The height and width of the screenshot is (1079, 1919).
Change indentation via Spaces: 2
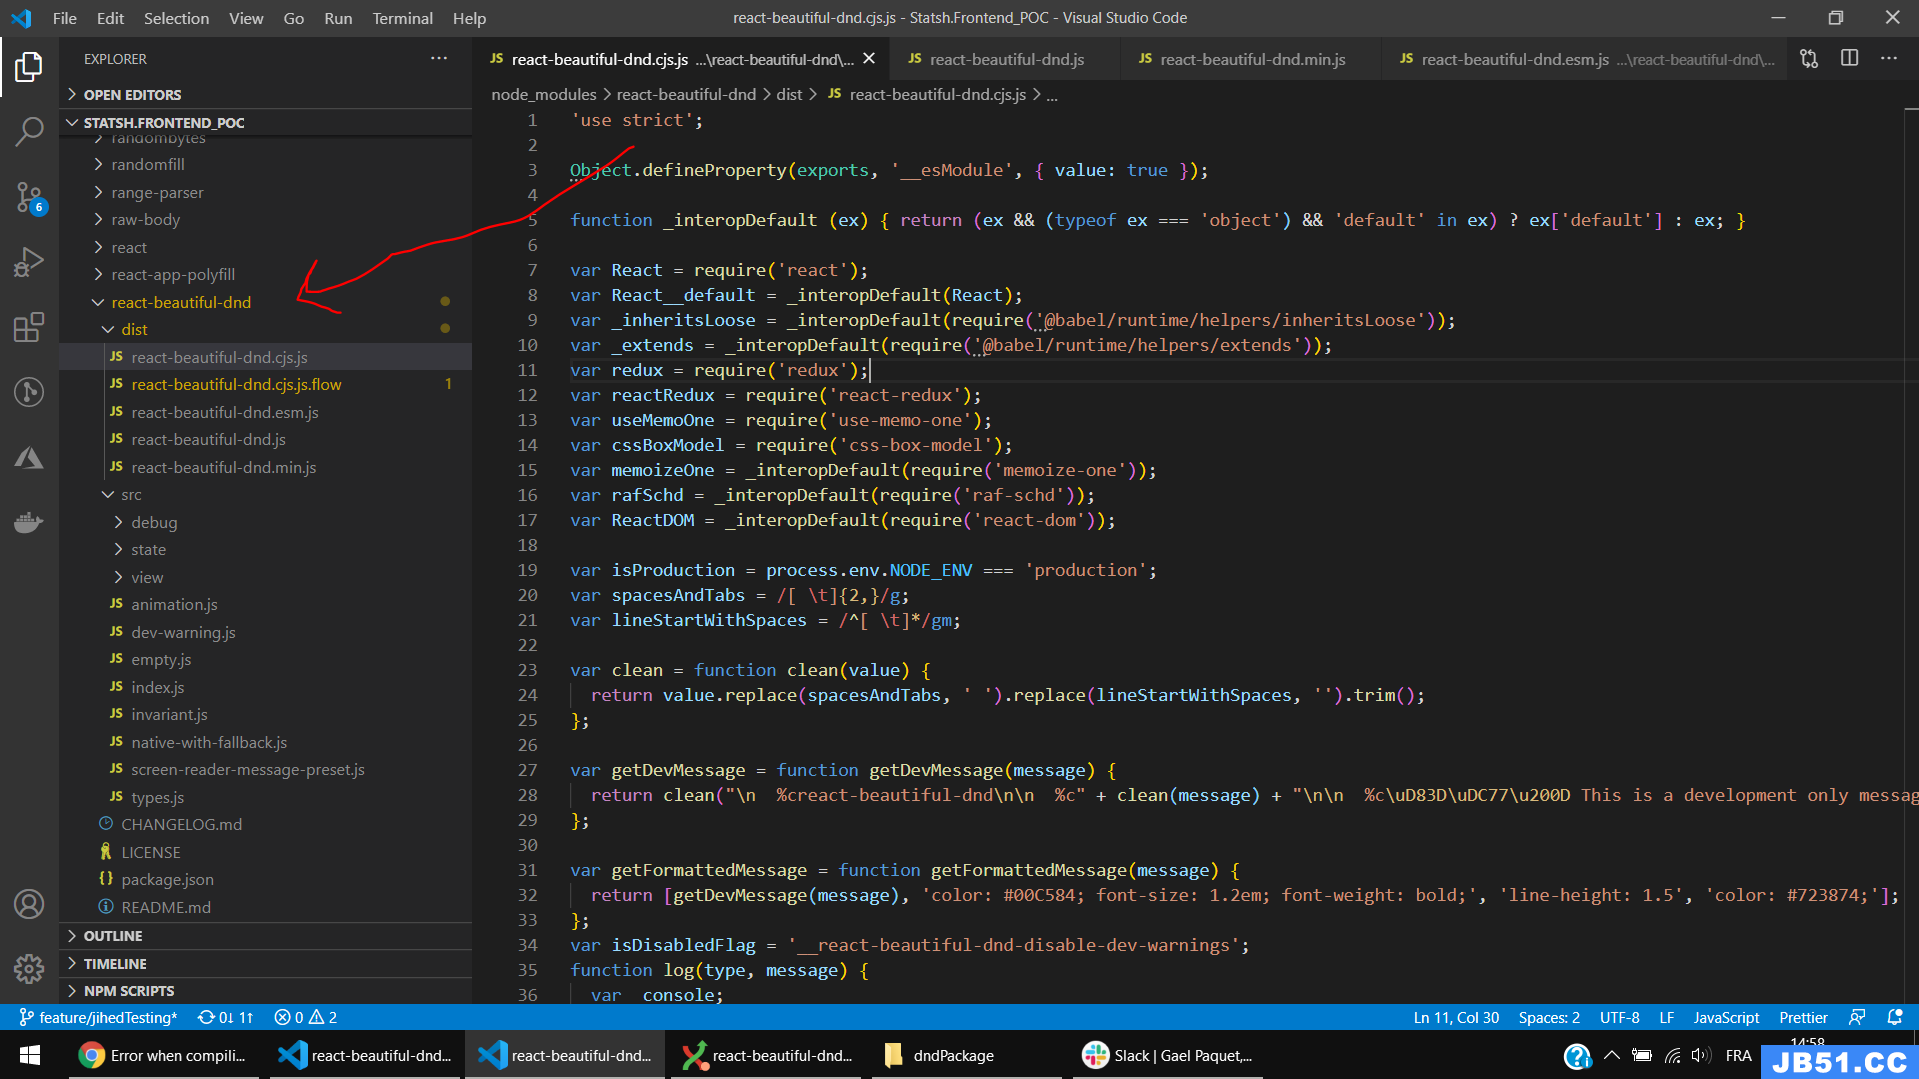tap(1549, 1017)
